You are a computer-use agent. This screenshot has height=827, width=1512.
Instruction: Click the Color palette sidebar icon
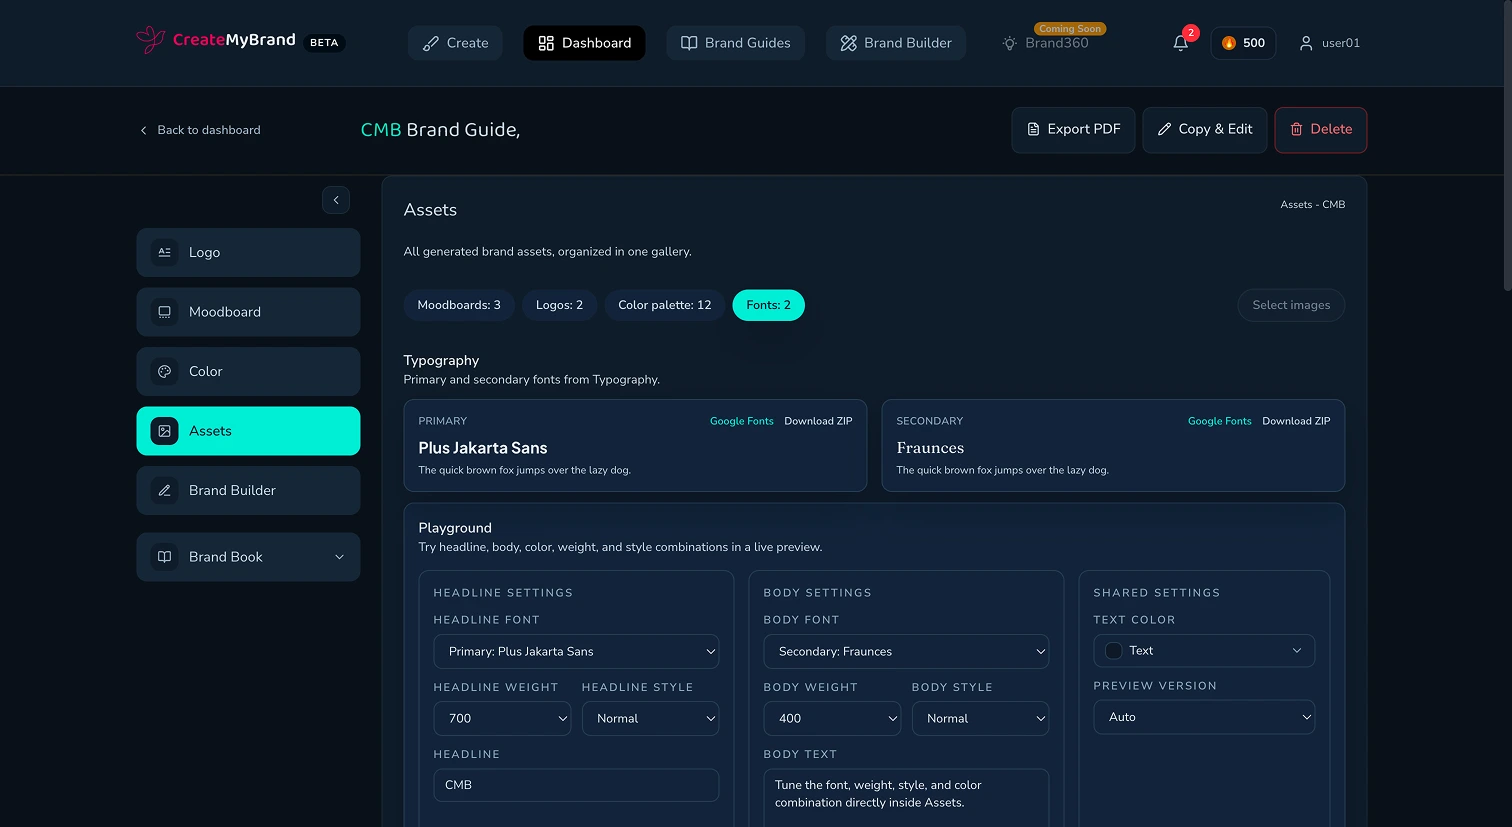point(165,372)
